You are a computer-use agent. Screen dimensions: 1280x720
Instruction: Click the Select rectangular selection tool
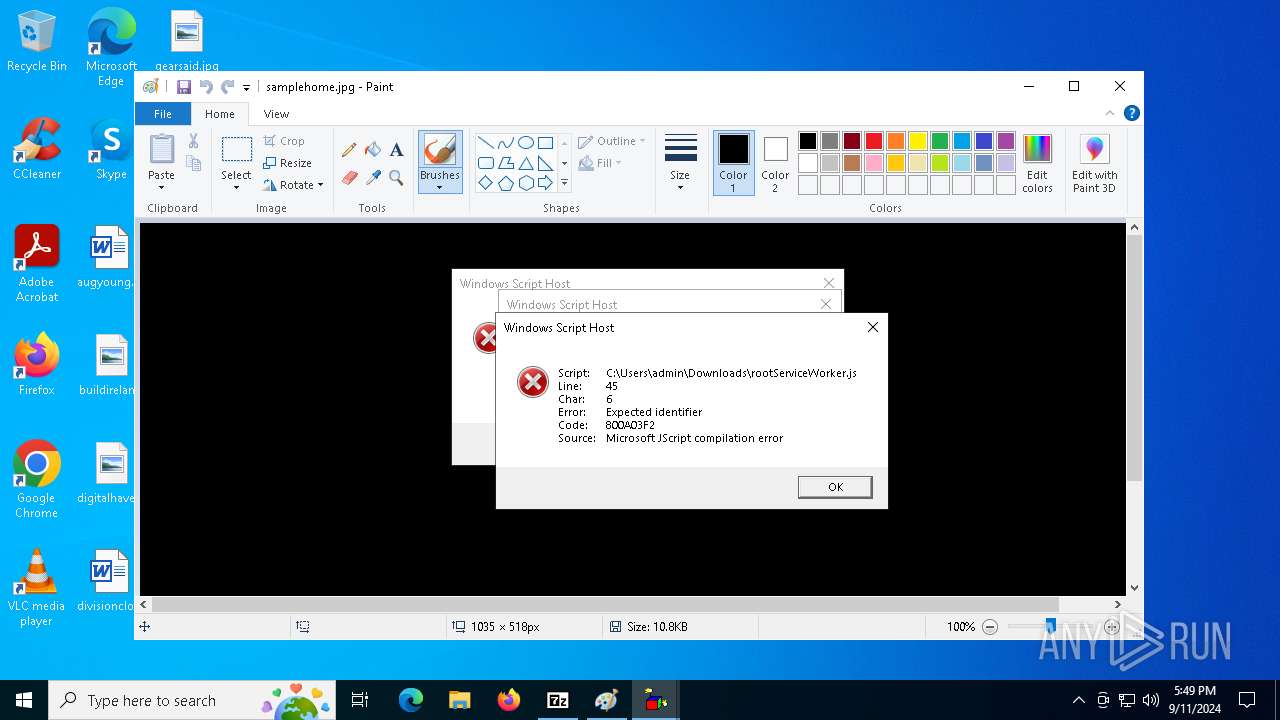[236, 150]
